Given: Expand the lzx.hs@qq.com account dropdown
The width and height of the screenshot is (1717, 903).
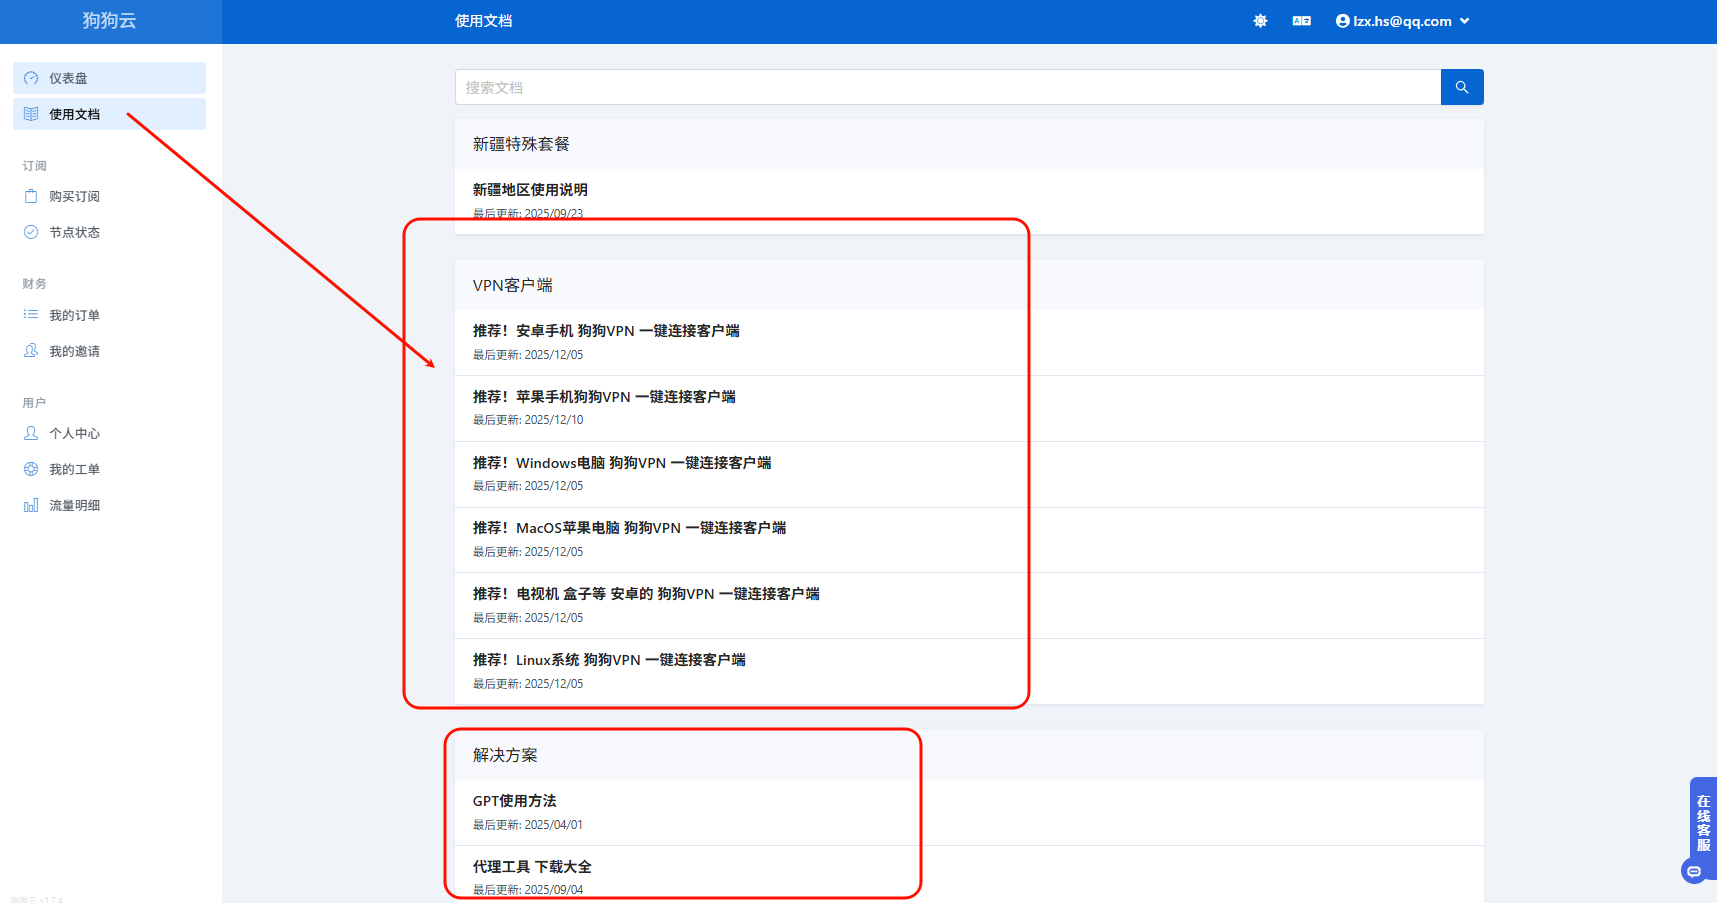Looking at the screenshot, I should 1402,21.
